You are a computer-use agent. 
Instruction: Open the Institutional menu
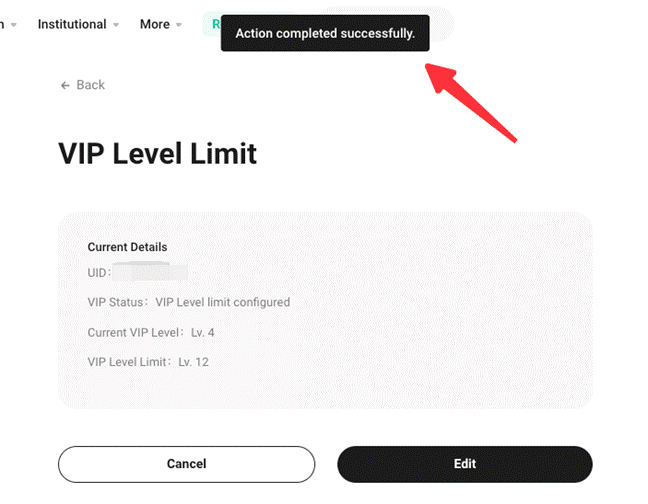(72, 24)
